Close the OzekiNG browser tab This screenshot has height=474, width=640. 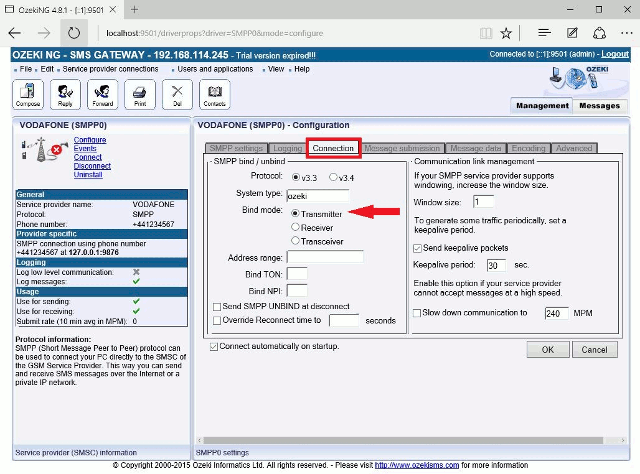pyautogui.click(x=113, y=9)
